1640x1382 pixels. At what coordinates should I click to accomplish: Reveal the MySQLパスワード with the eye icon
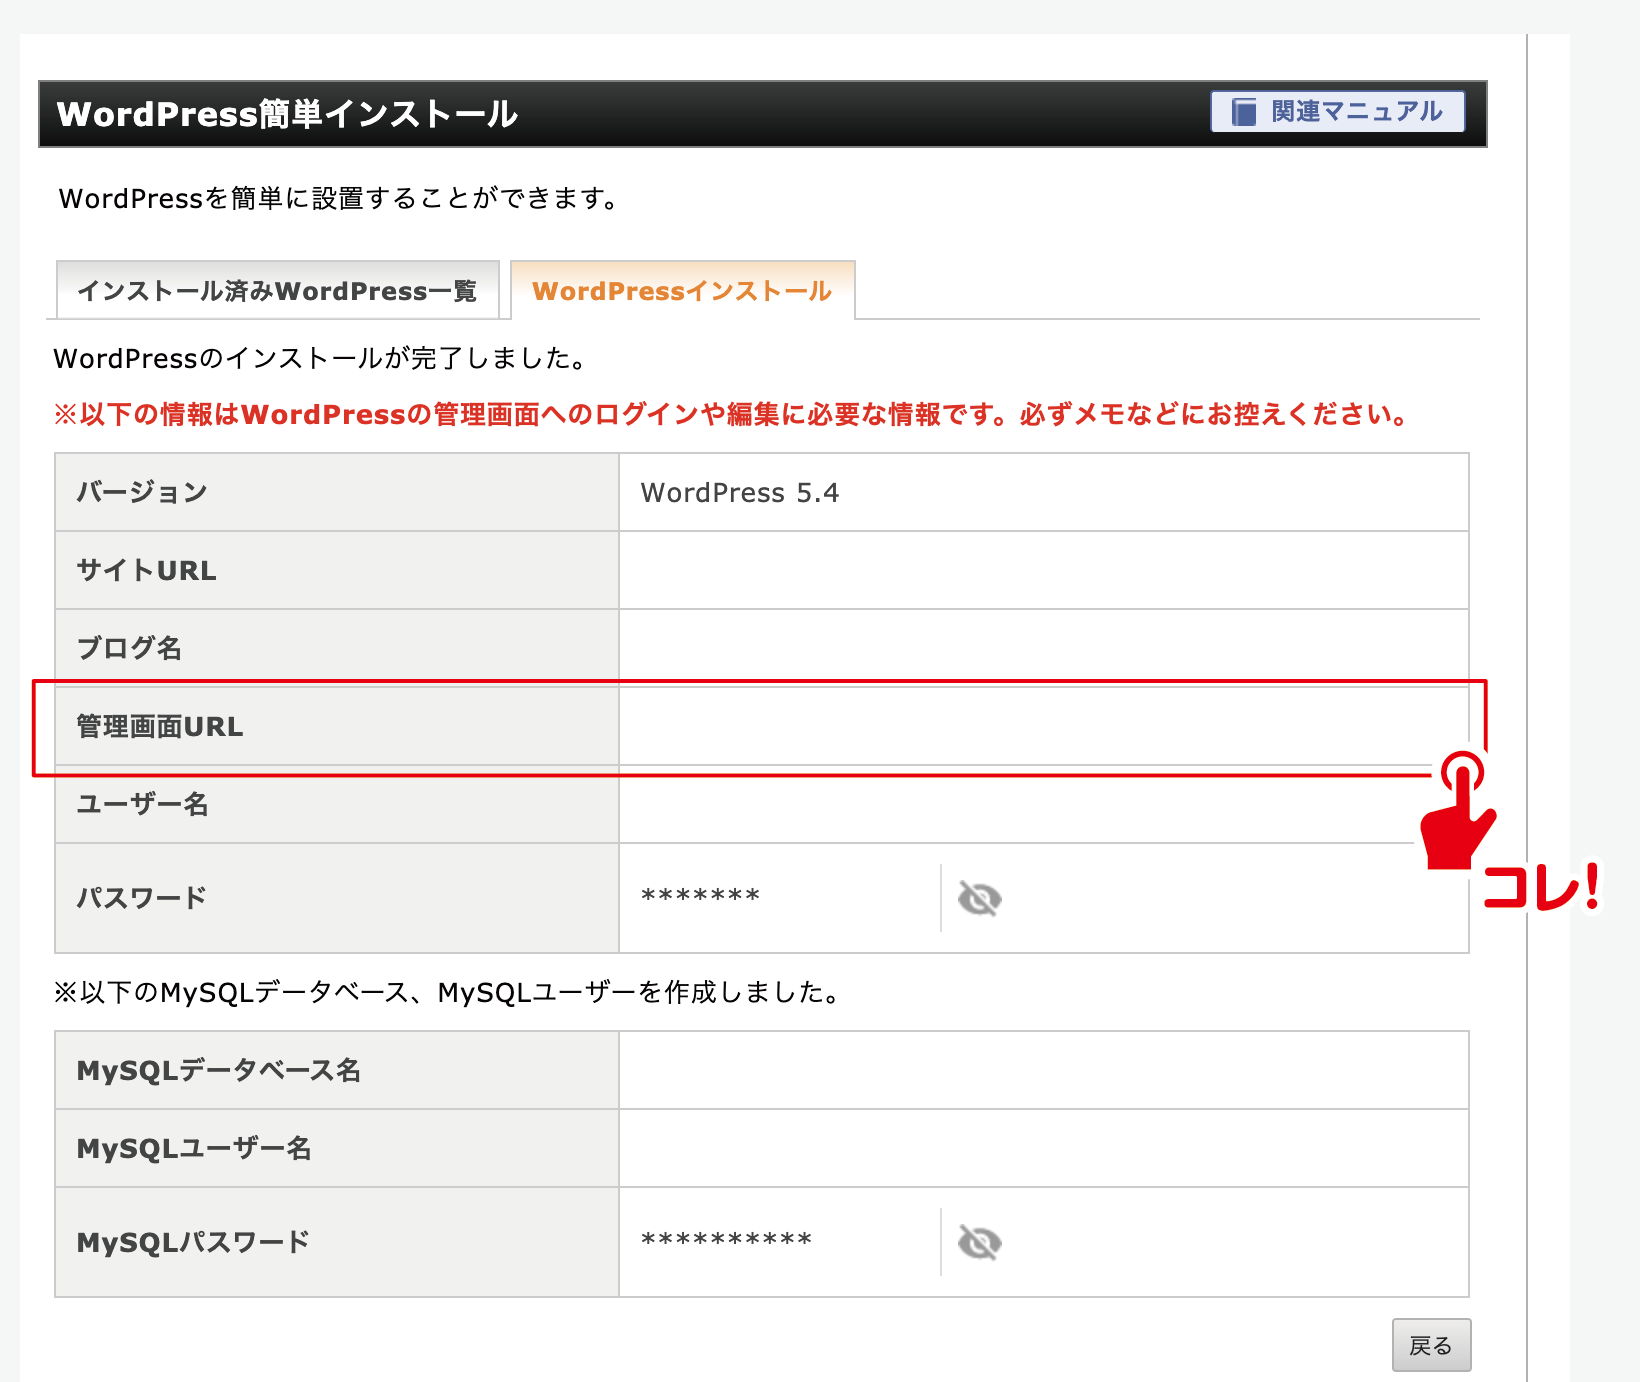979,1242
